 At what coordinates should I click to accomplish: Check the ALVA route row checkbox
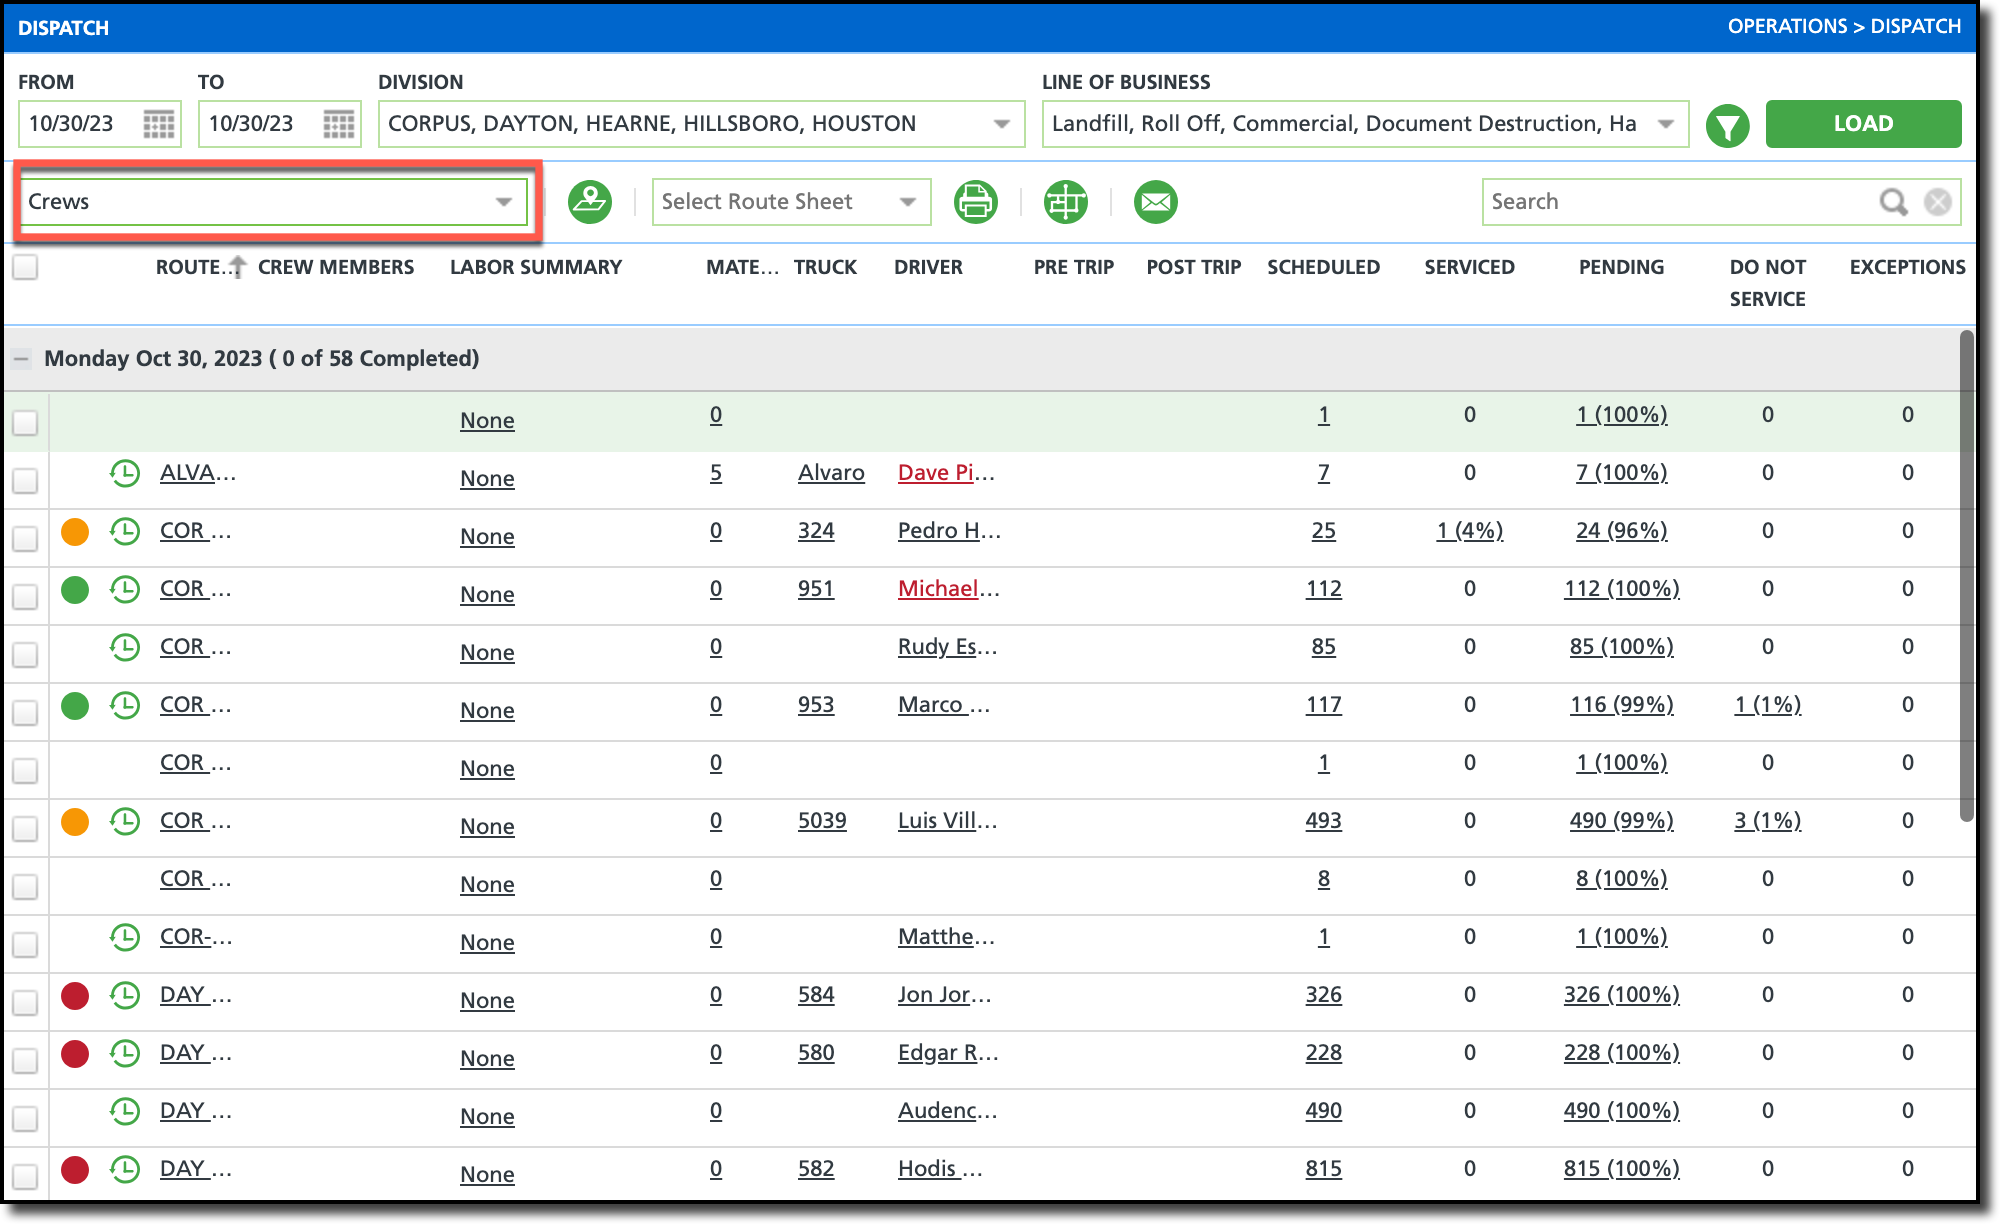pos(26,480)
